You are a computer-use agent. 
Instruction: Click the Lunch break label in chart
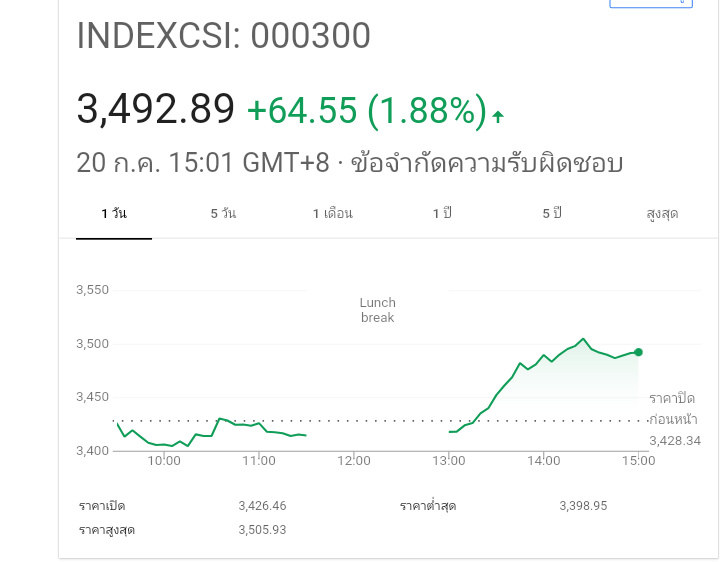coord(377,310)
